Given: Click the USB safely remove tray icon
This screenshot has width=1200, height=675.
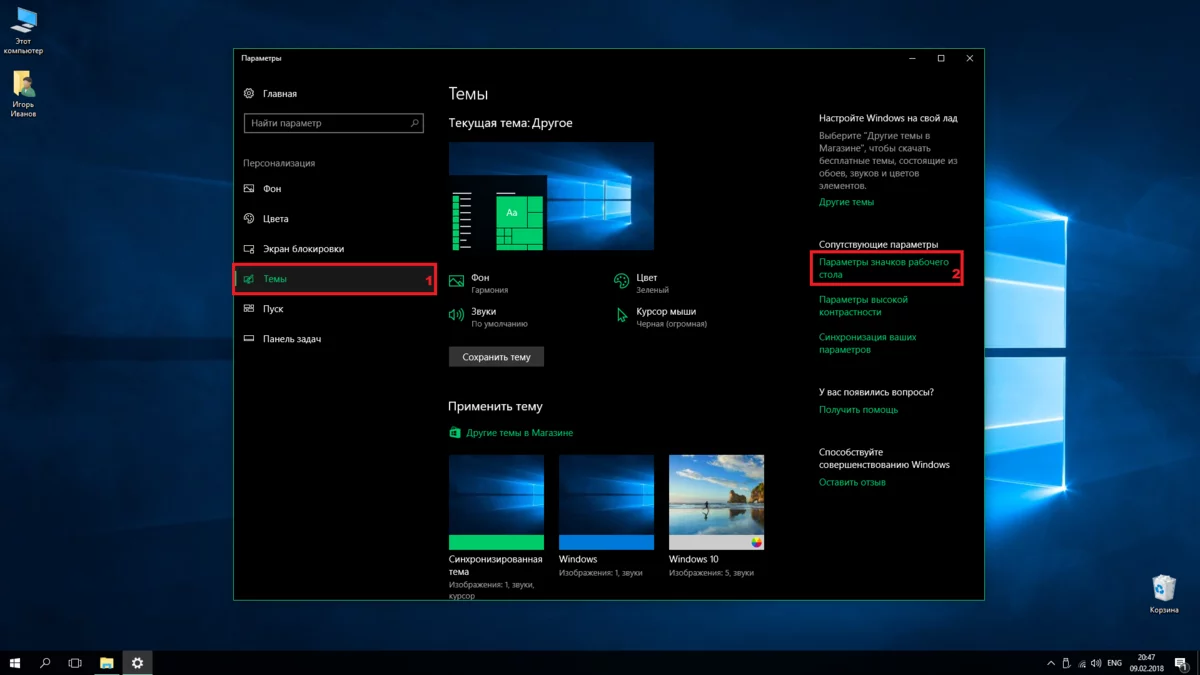Looking at the screenshot, I should [x=1066, y=662].
